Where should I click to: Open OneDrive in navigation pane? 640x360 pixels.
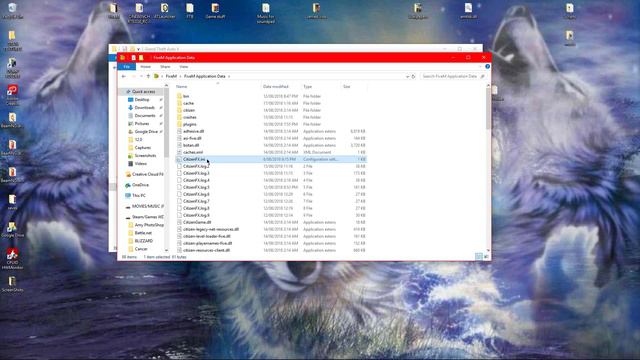pos(140,185)
